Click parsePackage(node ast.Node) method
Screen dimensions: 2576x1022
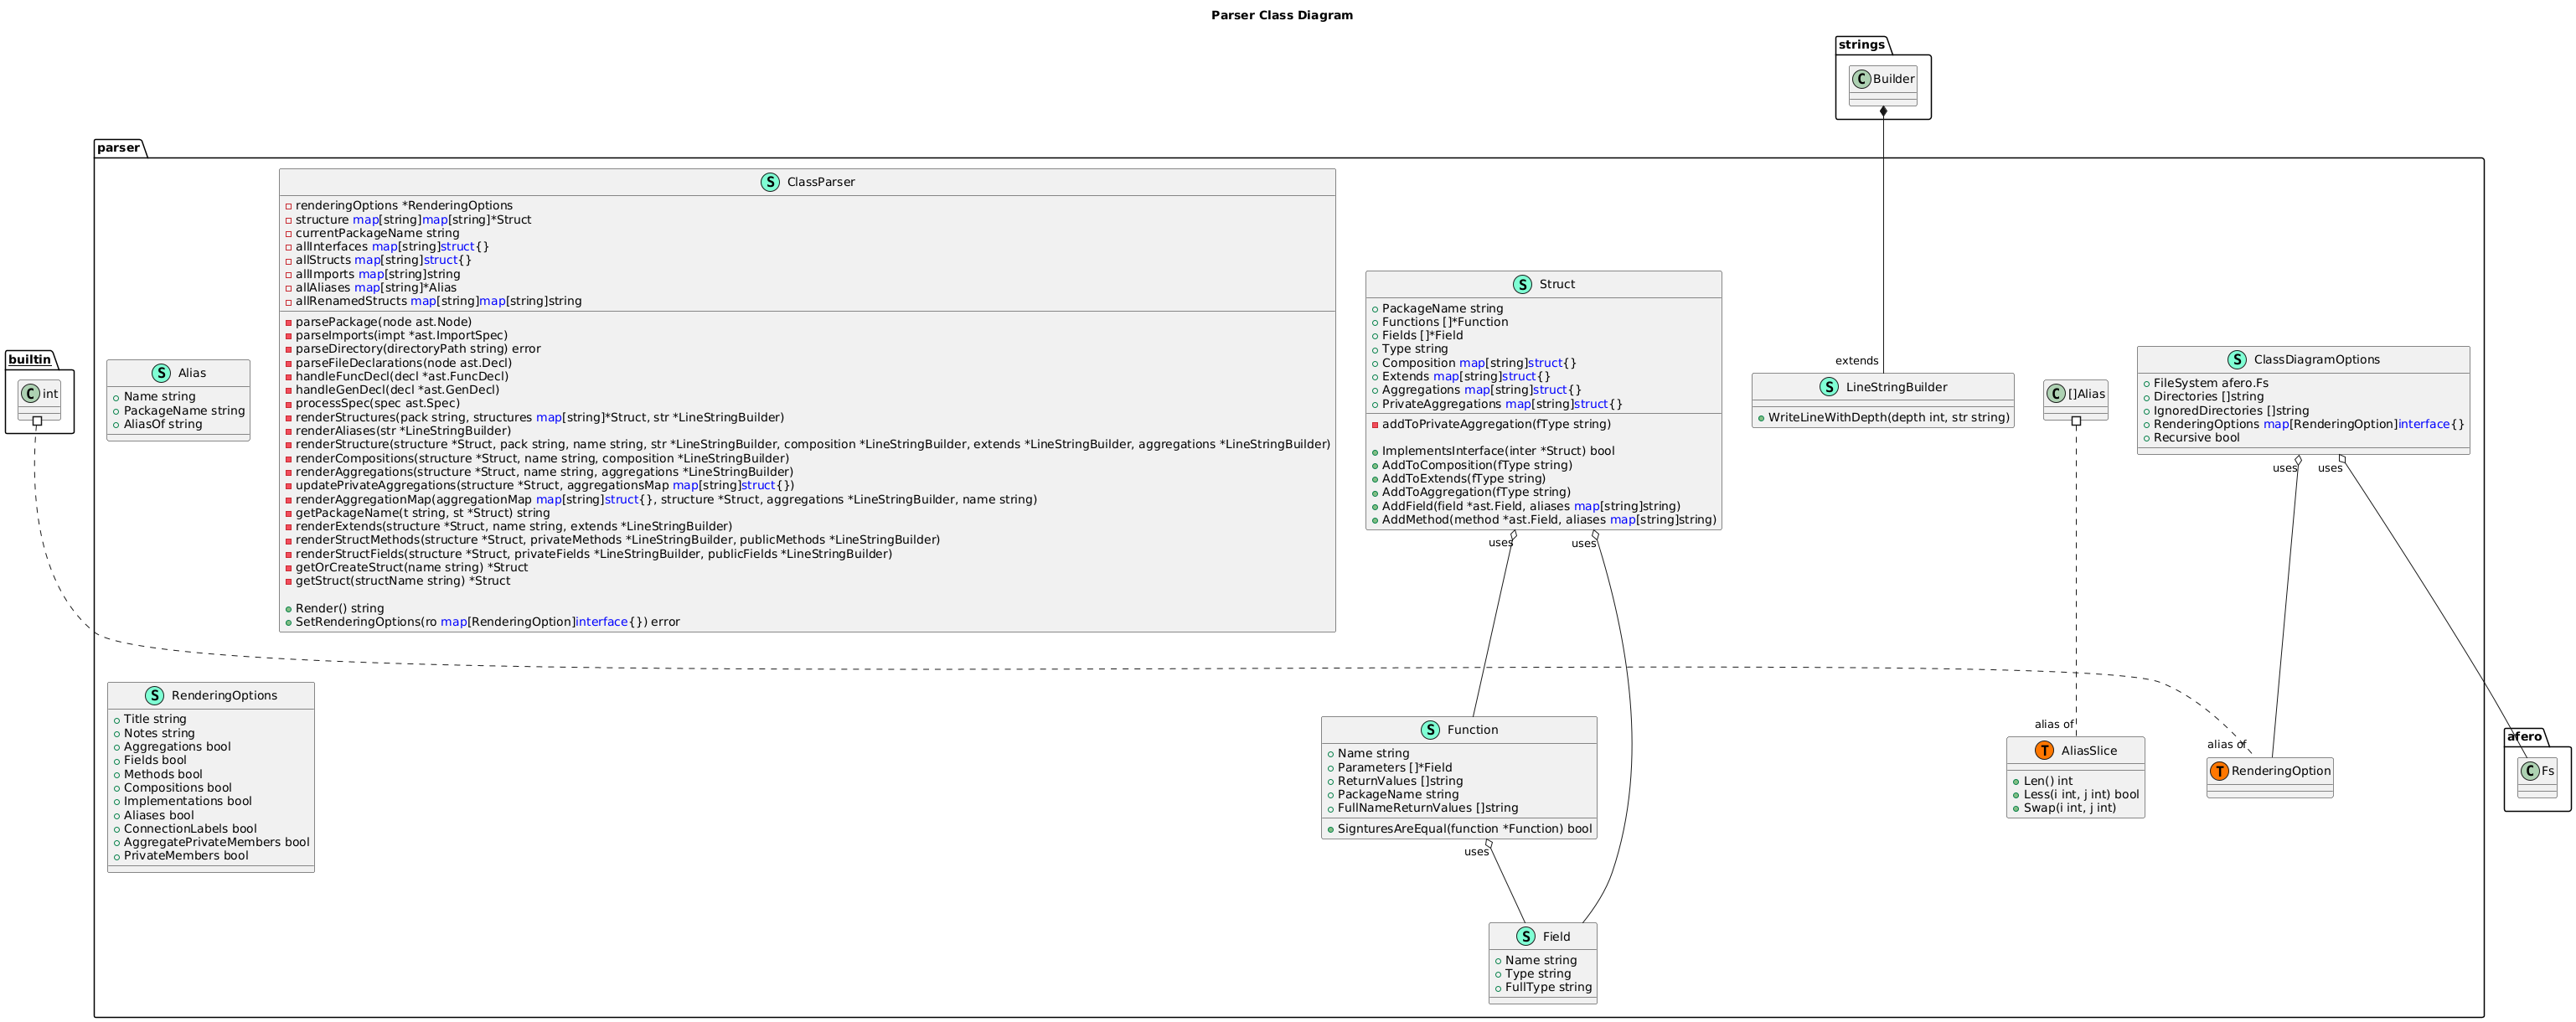pos(377,322)
